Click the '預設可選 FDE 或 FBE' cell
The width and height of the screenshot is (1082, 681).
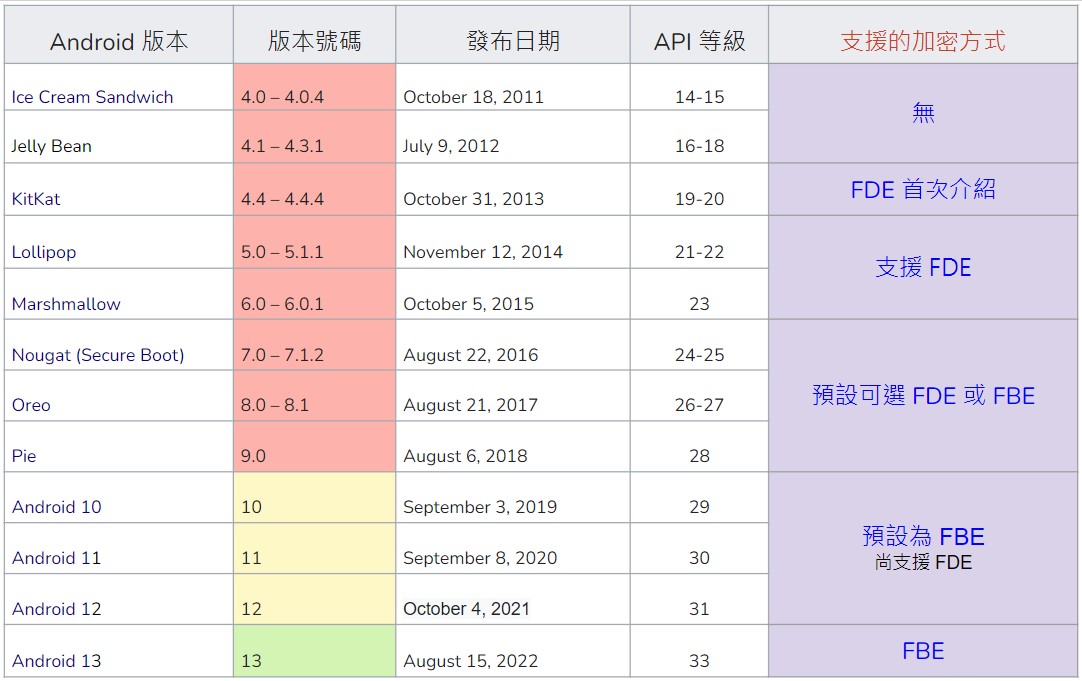[923, 396]
